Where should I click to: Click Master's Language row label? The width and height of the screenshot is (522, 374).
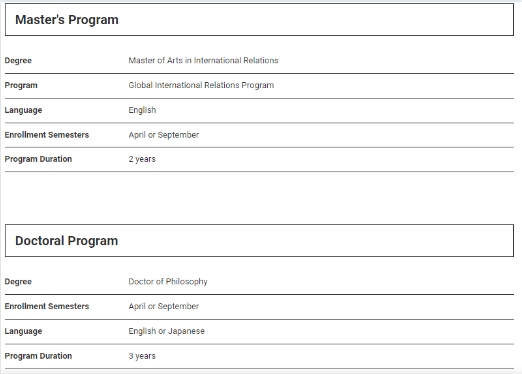point(23,110)
